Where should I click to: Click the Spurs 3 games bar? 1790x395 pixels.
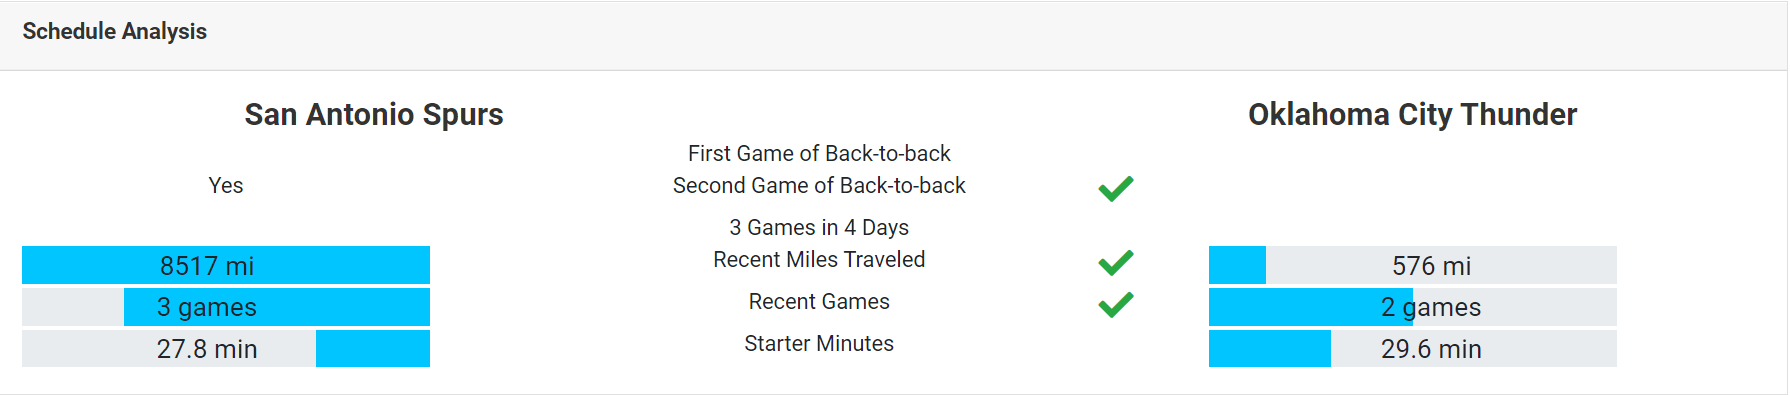point(226,307)
